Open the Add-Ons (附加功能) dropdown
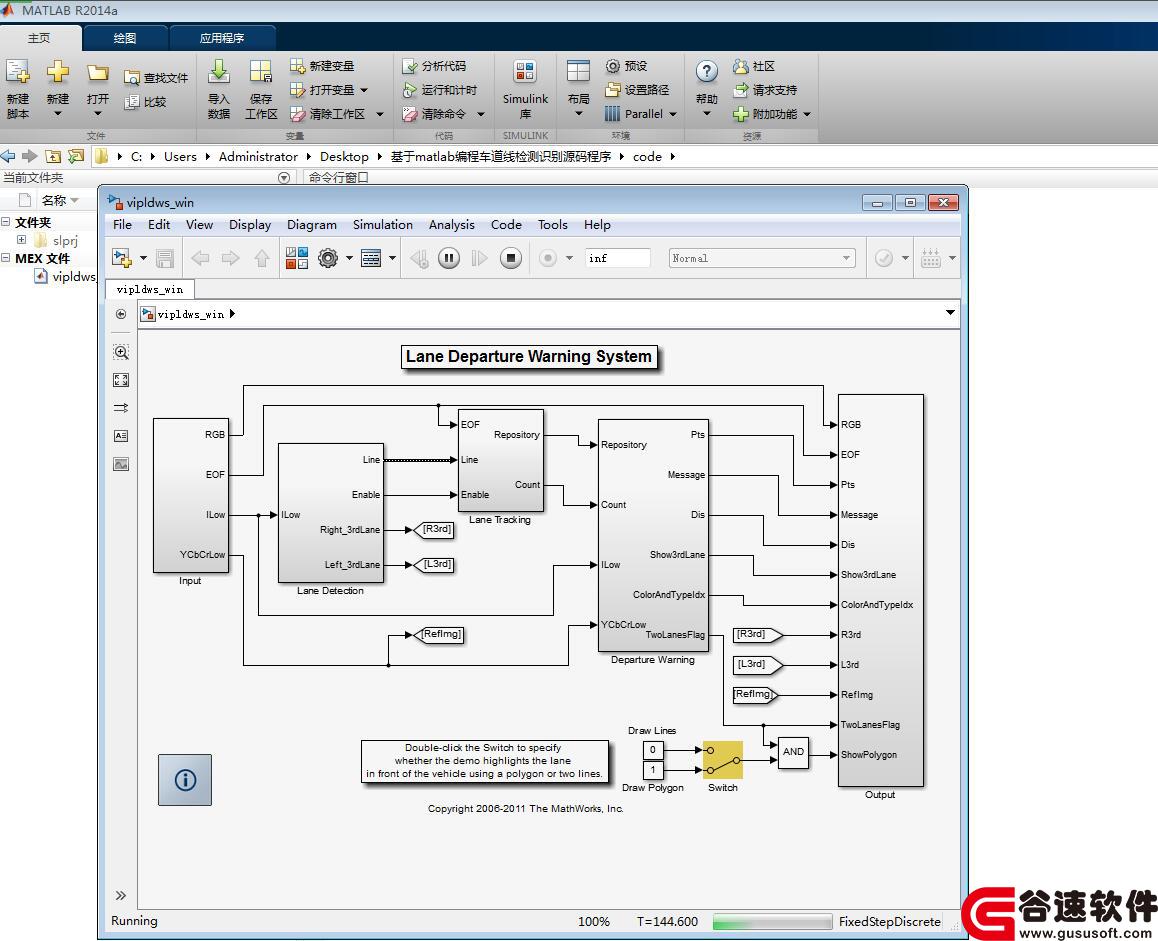Screen dimensions: 1158x941 tap(806, 114)
